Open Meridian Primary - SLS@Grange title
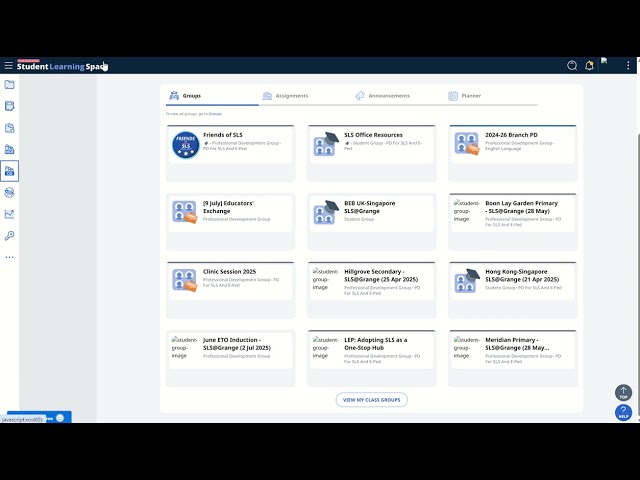 tap(517, 344)
